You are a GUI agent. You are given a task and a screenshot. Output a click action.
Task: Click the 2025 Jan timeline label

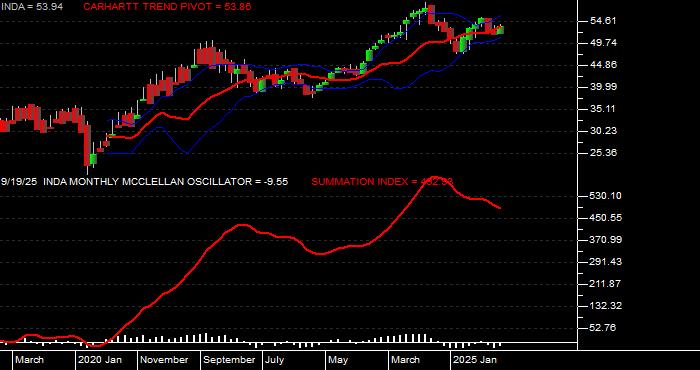(x=475, y=360)
